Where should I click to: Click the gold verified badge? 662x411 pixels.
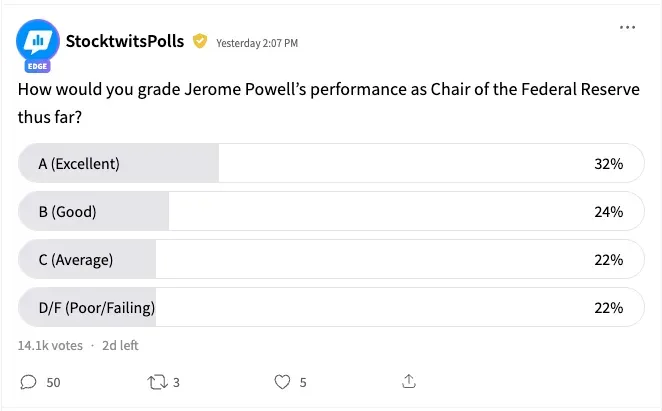point(200,42)
